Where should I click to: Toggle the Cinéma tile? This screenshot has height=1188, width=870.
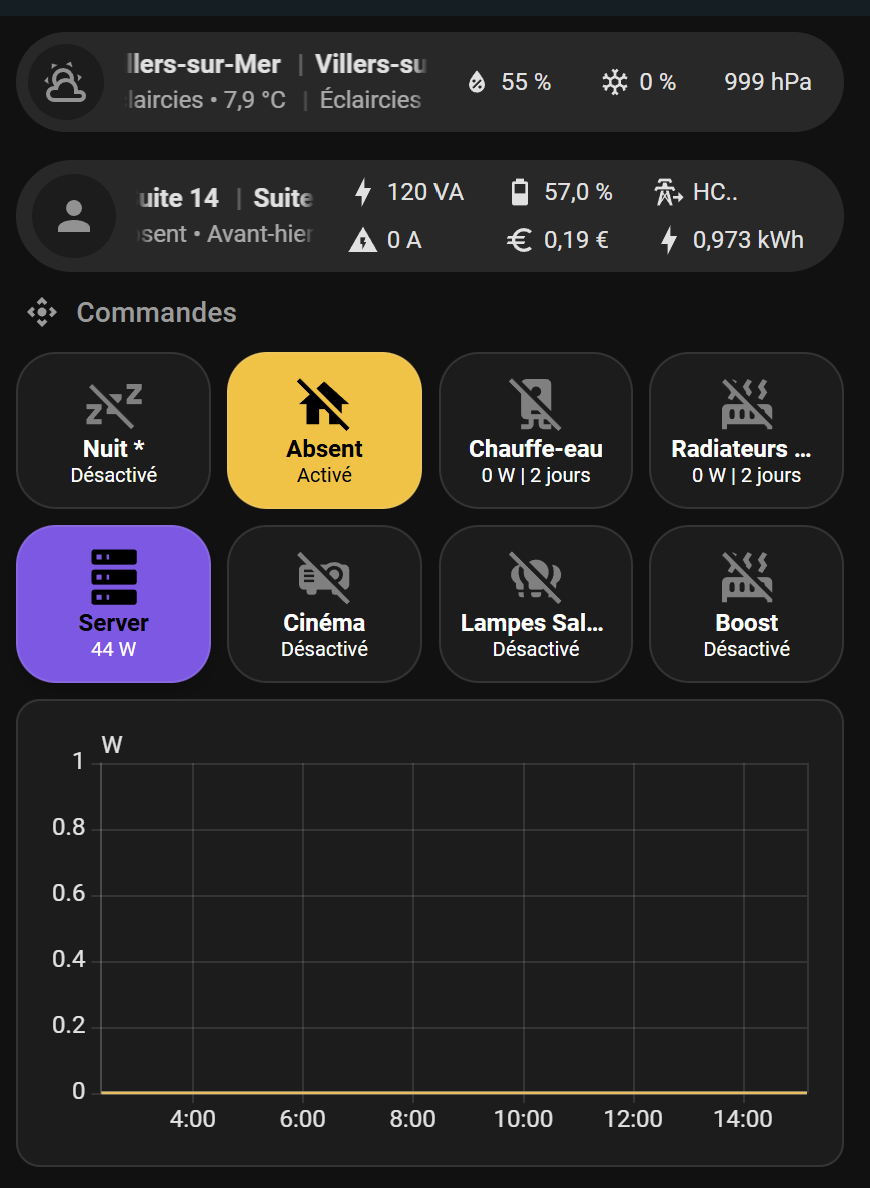click(x=324, y=604)
